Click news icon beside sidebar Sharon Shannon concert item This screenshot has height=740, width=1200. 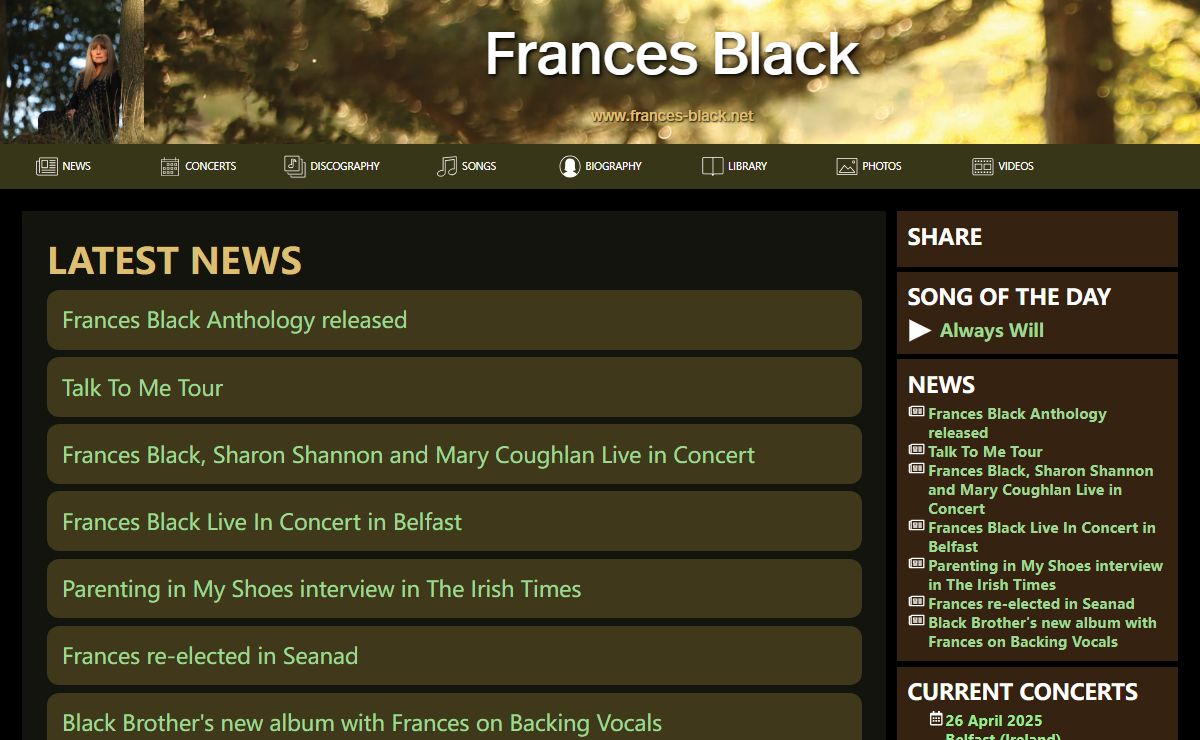click(x=916, y=469)
